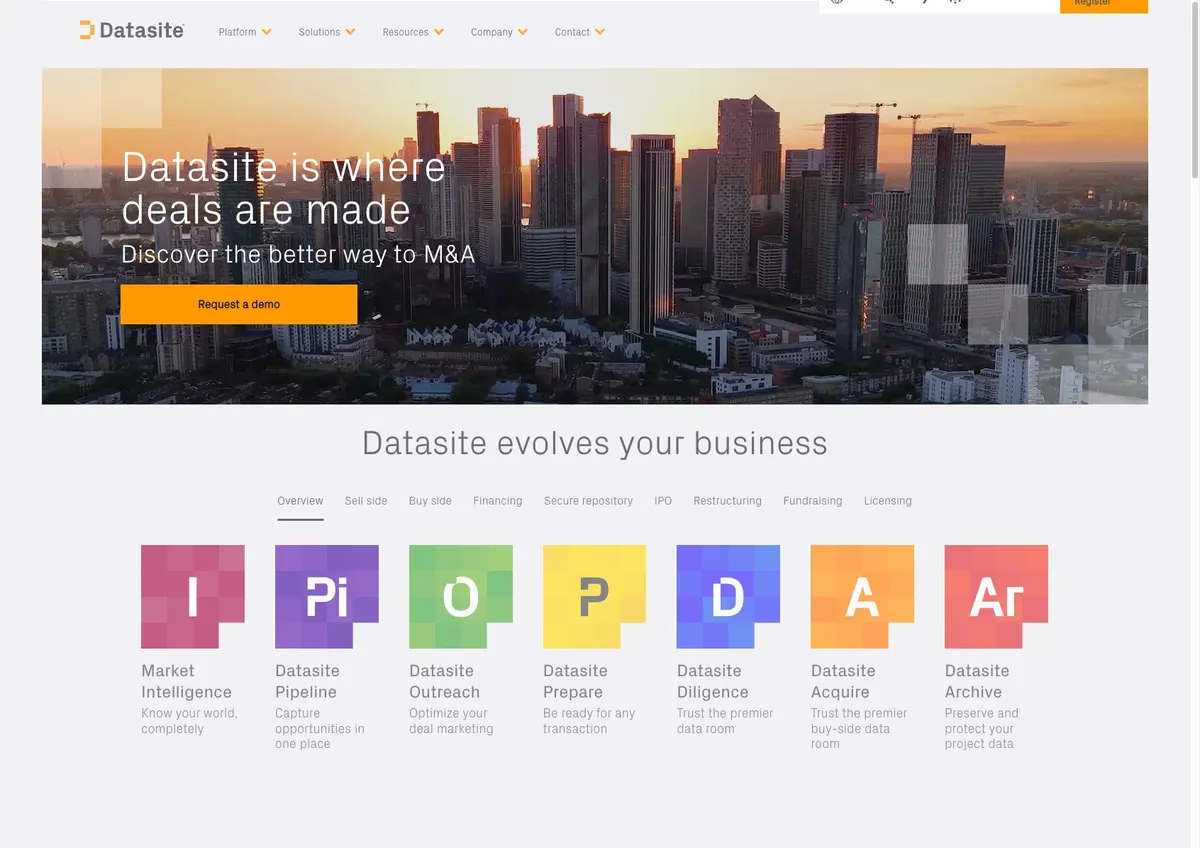Viewport: 1200px width, 848px height.
Task: Click the Datasite Pipeline title link
Action: click(307, 681)
